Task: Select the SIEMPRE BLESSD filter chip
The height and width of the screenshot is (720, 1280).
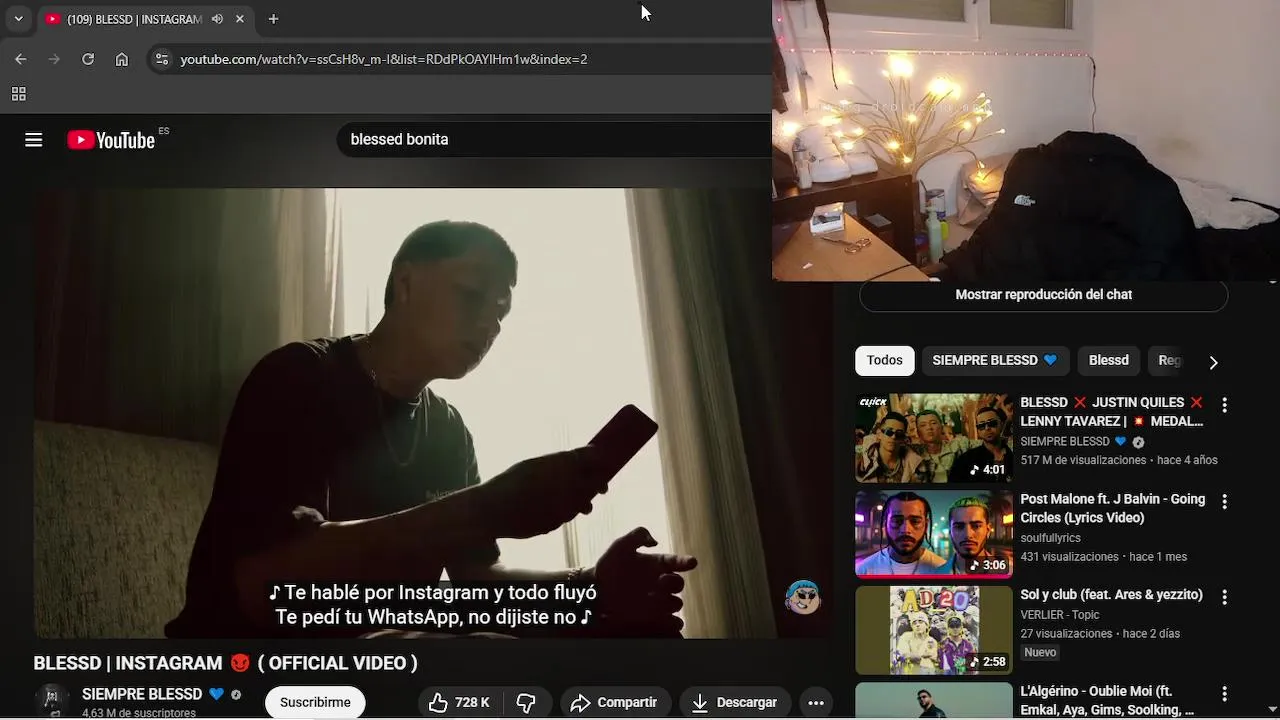Action: pos(995,360)
